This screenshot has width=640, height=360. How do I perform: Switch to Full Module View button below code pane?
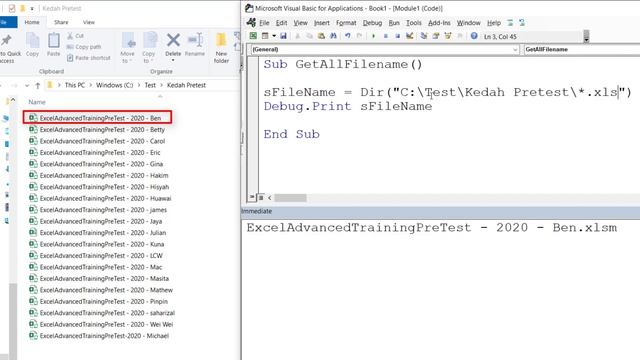point(261,198)
